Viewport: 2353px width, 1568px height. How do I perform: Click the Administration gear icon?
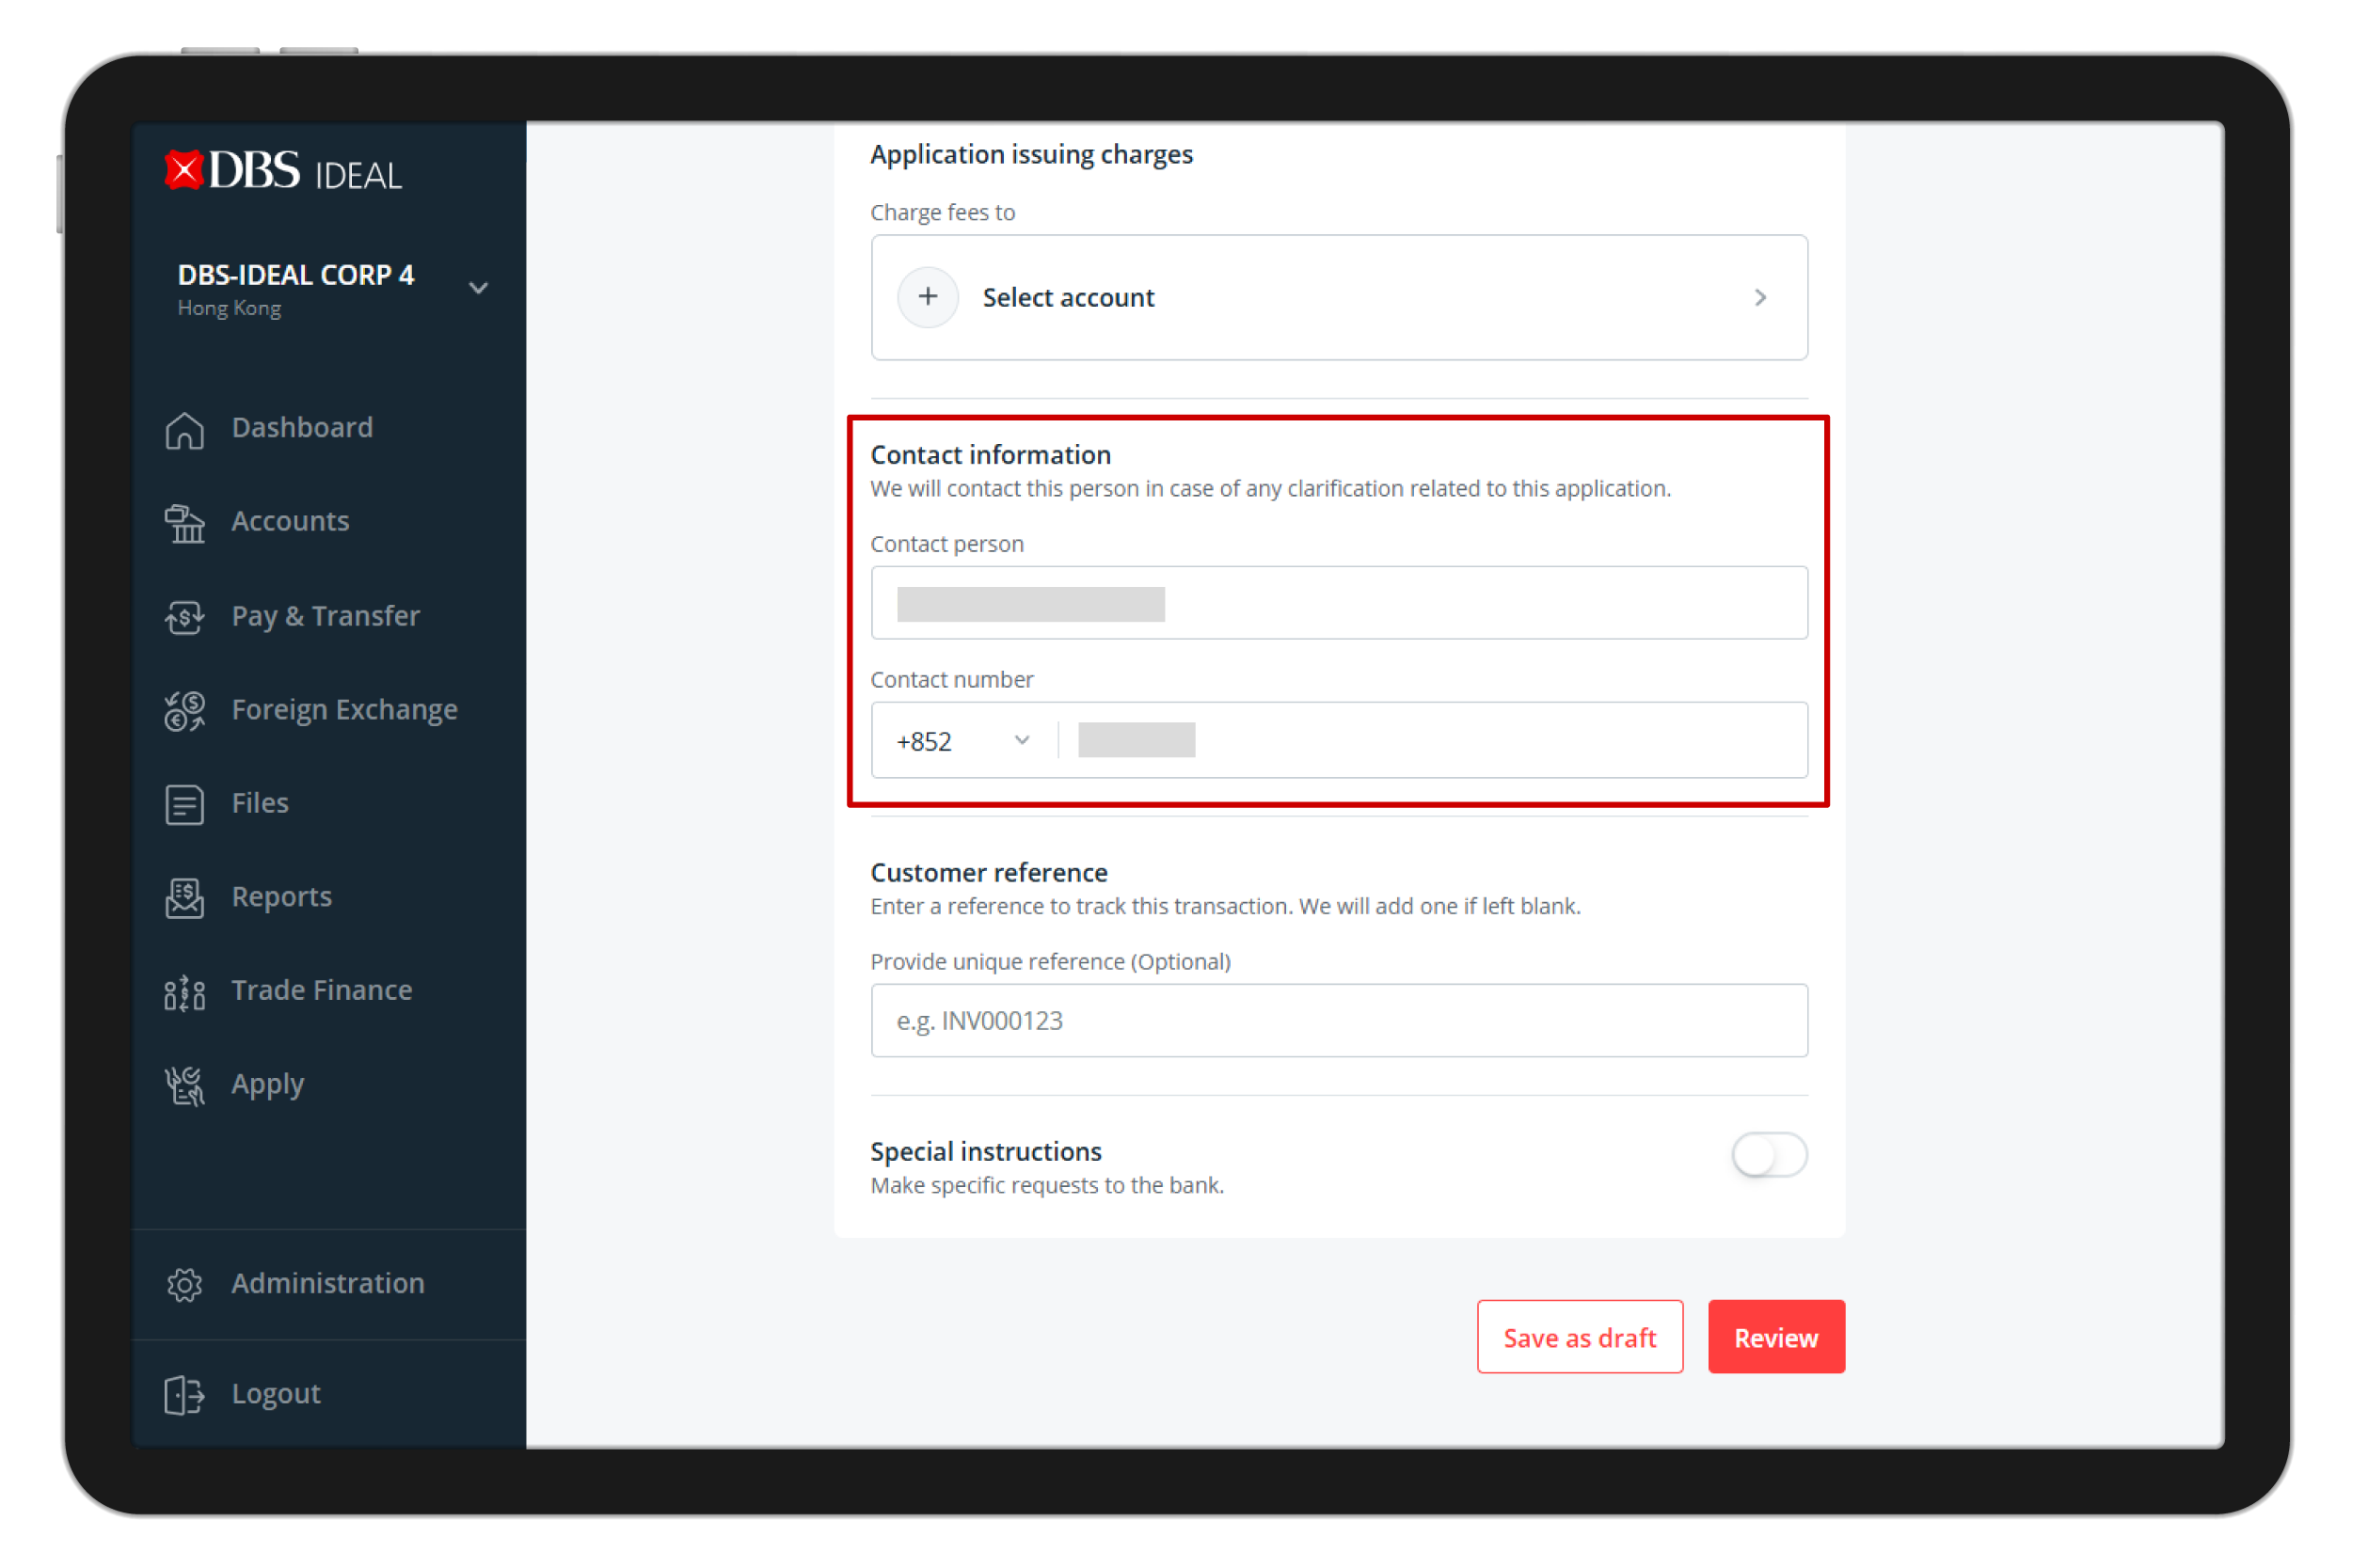[x=184, y=1285]
